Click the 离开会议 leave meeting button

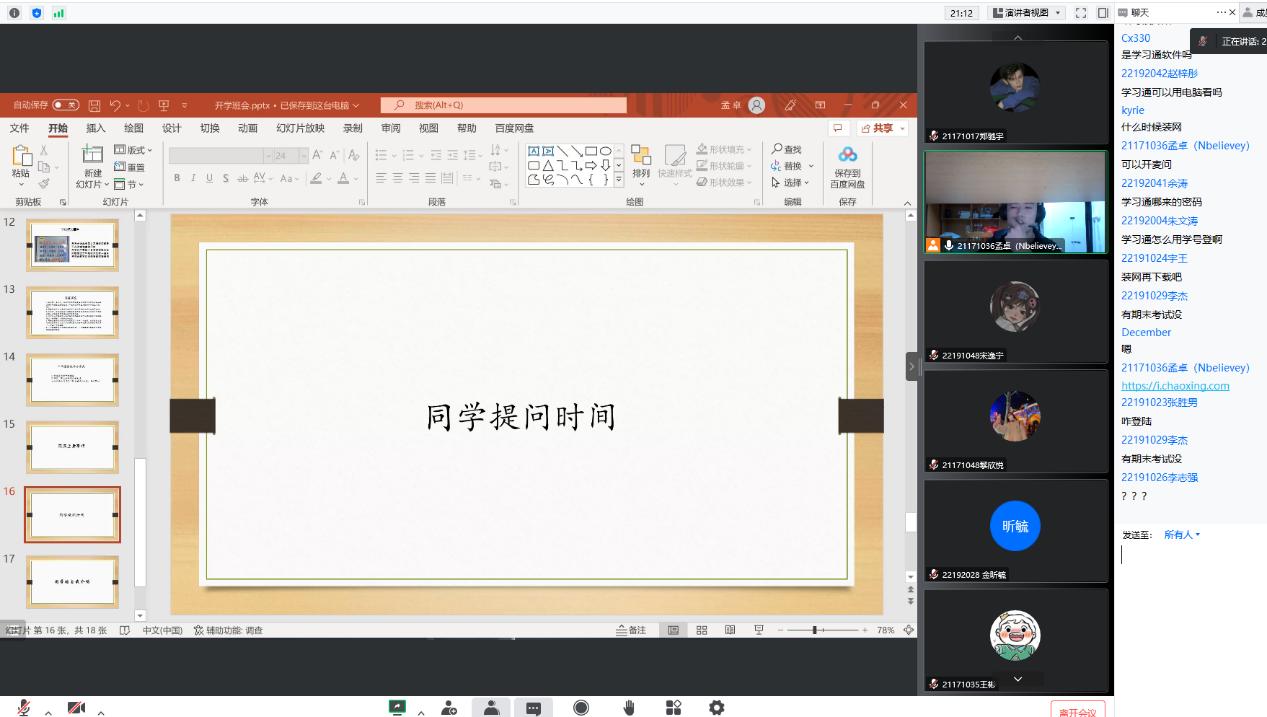(x=1077, y=711)
